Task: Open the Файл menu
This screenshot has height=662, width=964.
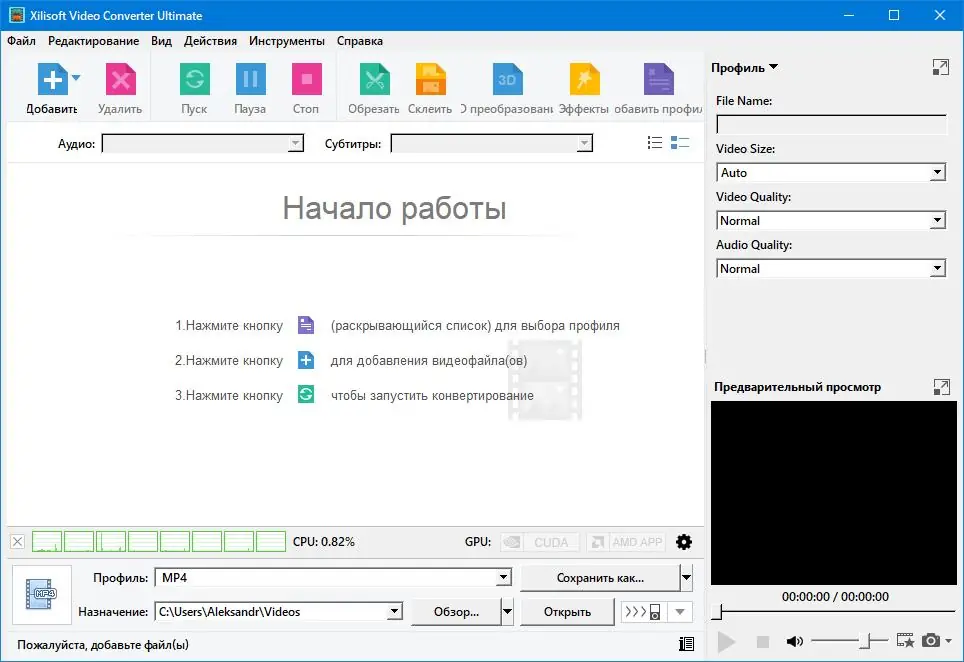Action: tap(21, 41)
